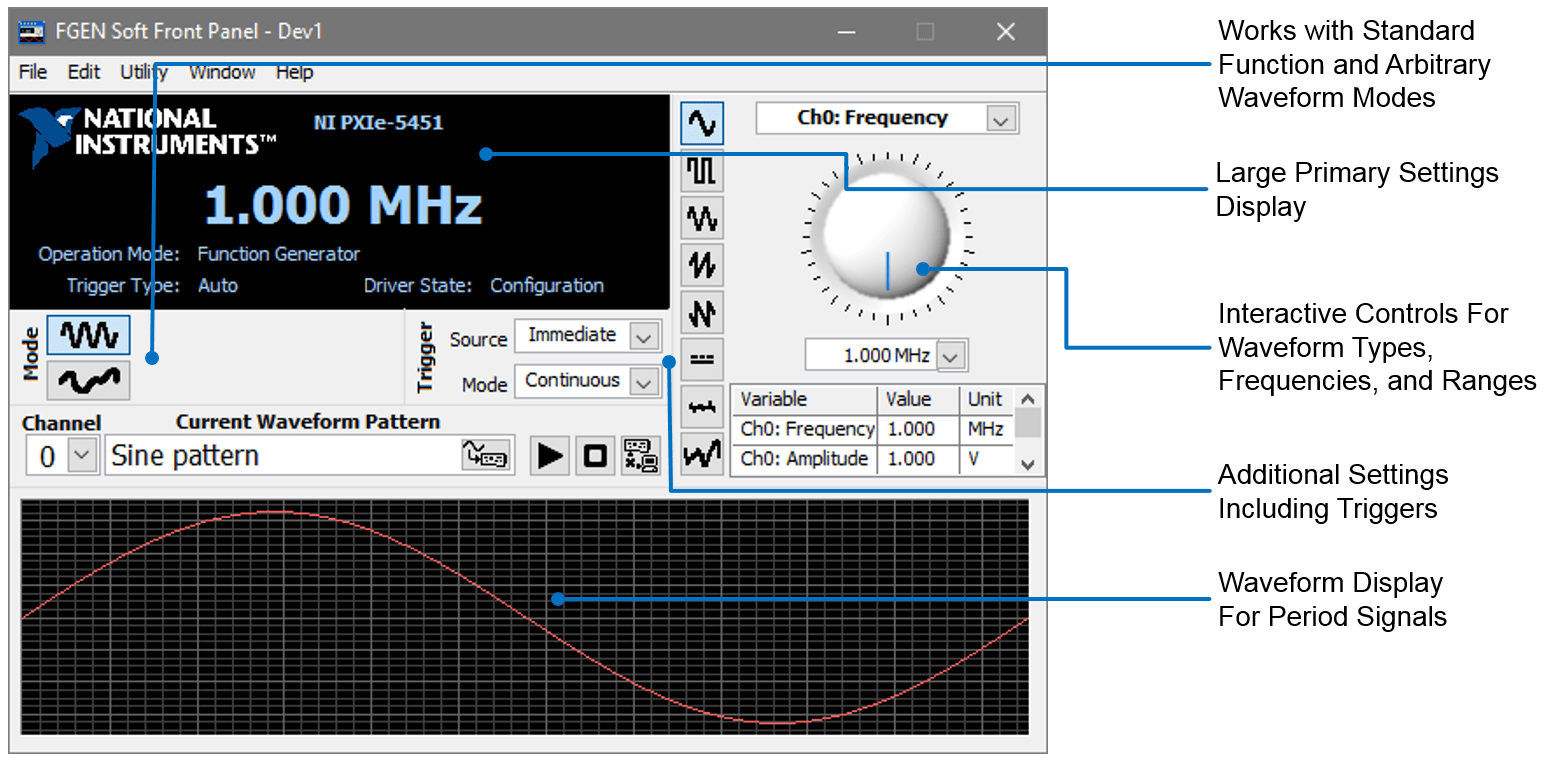The image size is (1553, 761).
Task: Switch to Arbitrary Waveform mode
Action: click(89, 380)
